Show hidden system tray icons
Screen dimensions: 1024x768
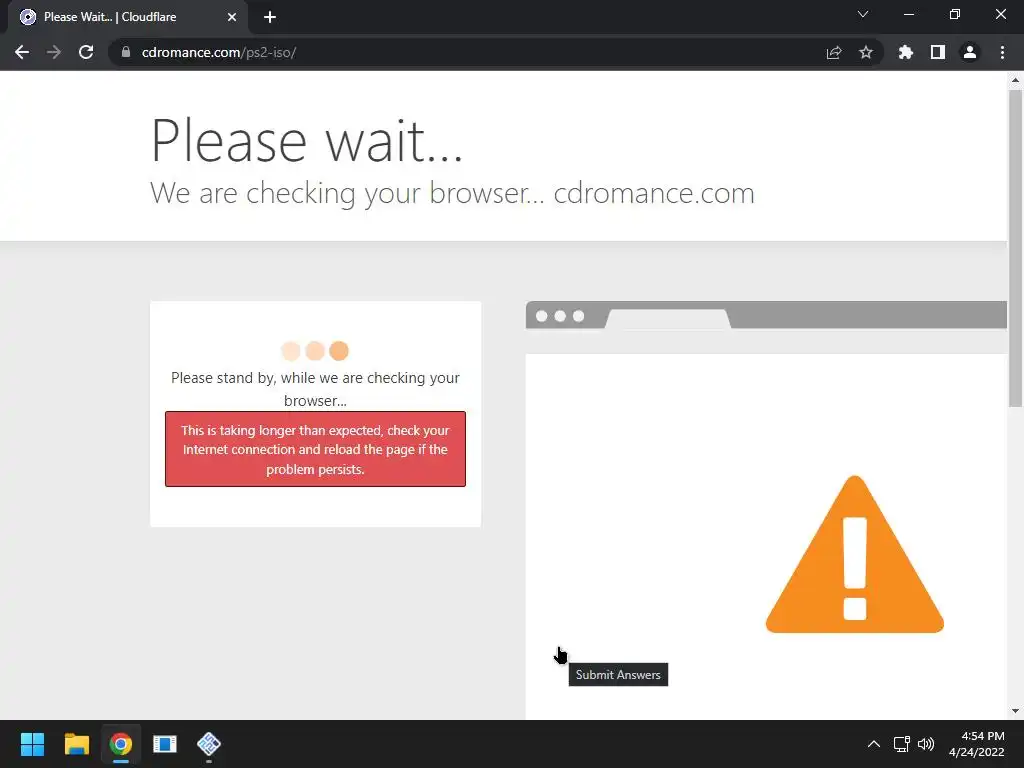tap(874, 744)
